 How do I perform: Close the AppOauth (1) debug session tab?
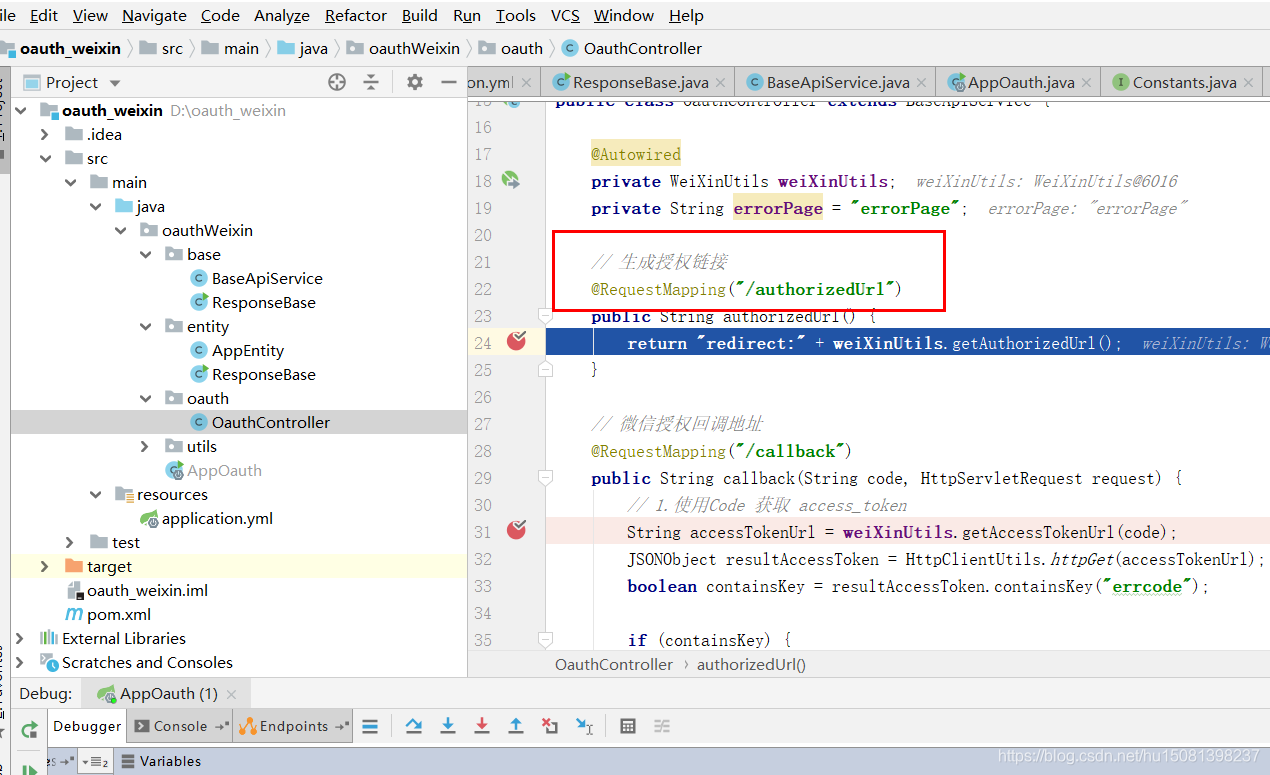232,694
